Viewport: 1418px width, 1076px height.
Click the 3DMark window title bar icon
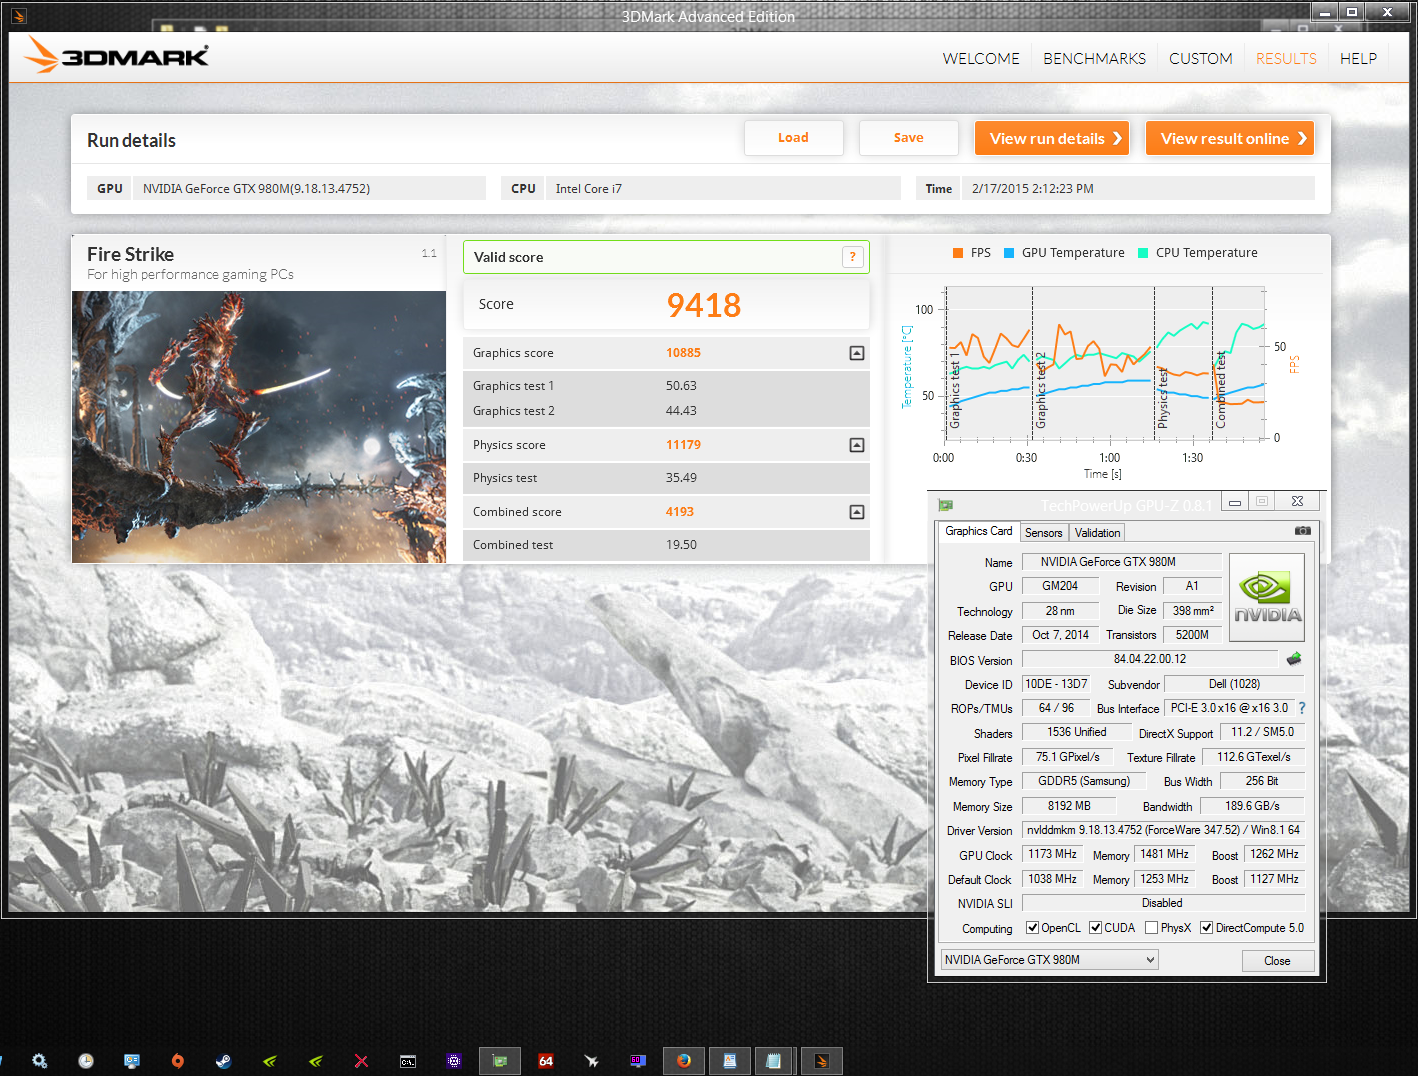tap(19, 16)
